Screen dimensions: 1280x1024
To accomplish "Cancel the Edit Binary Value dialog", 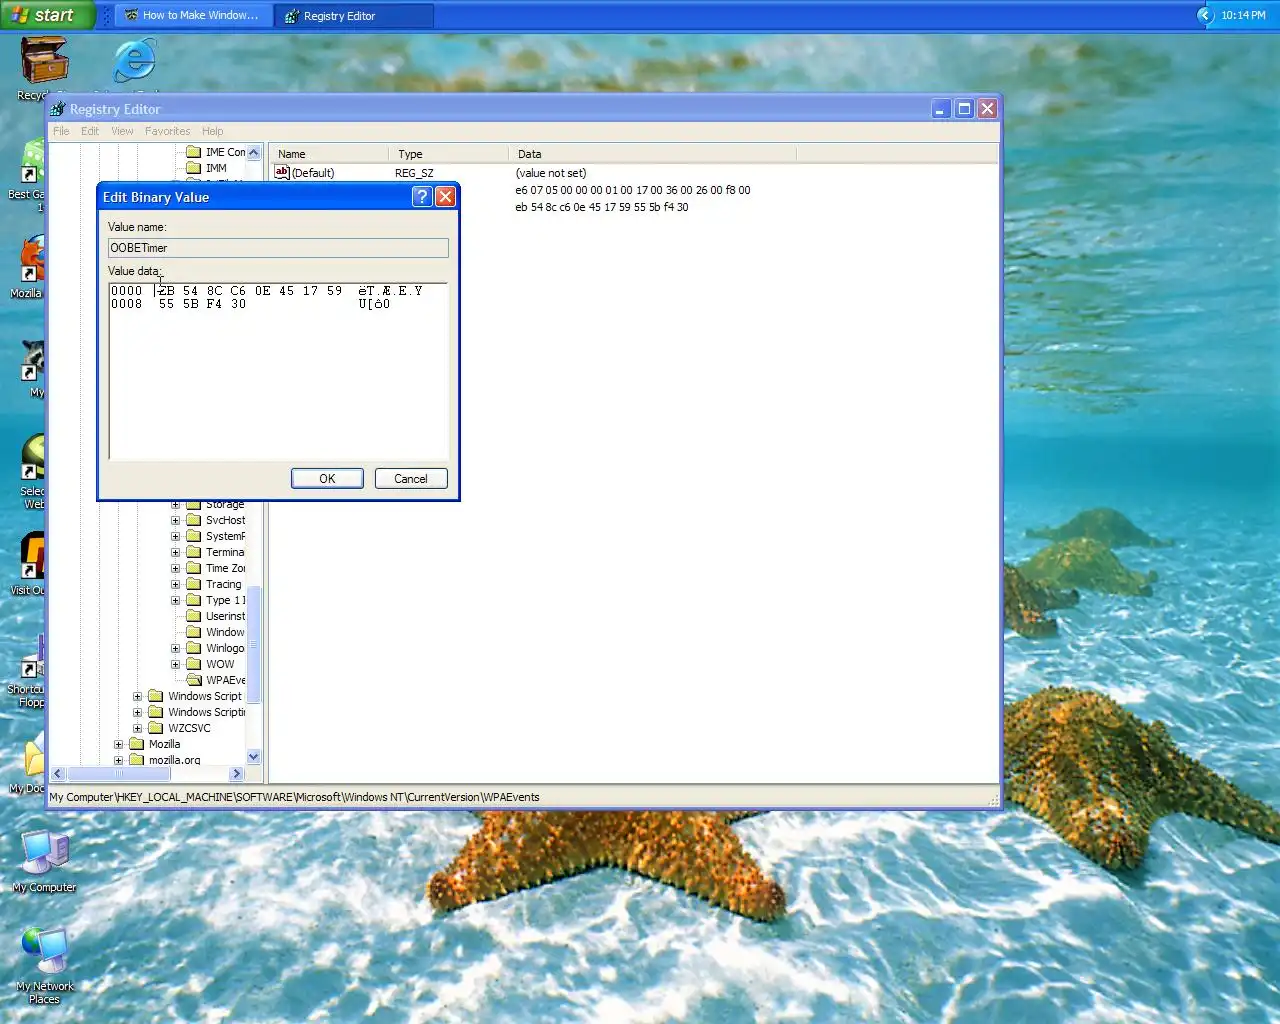I will click(411, 479).
